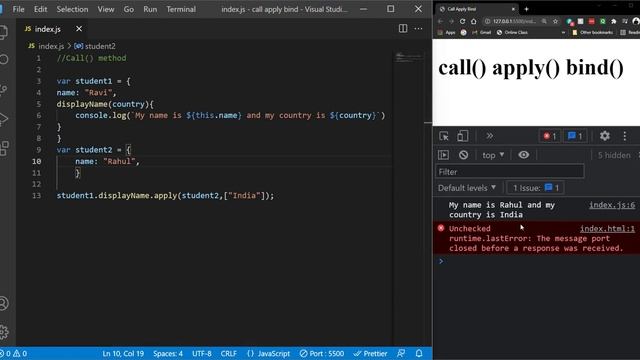Place cursor on line 13 apply call
640x360 pixels.
[165, 196]
